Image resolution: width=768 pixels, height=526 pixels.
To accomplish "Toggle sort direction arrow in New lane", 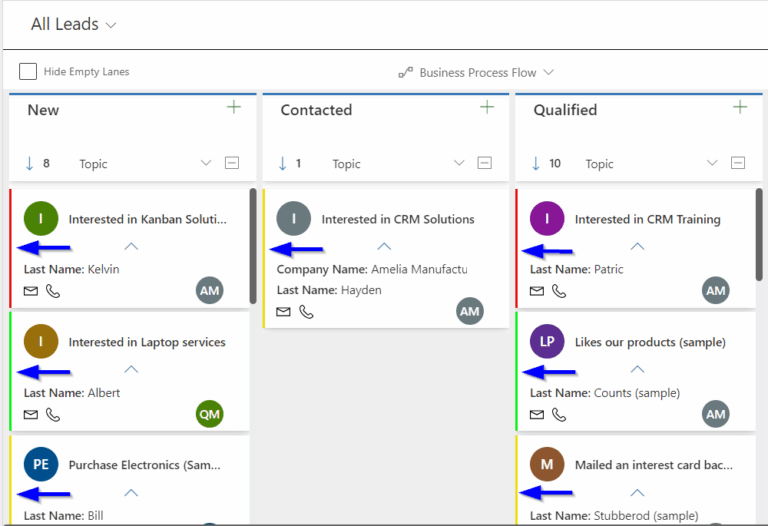I will tap(29, 163).
